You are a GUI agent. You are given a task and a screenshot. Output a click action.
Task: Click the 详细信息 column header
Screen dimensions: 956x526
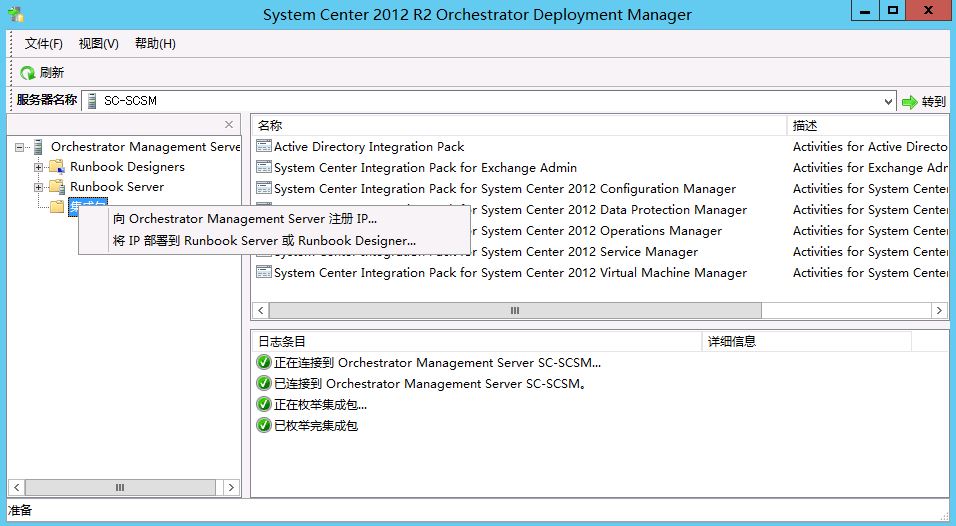807,341
